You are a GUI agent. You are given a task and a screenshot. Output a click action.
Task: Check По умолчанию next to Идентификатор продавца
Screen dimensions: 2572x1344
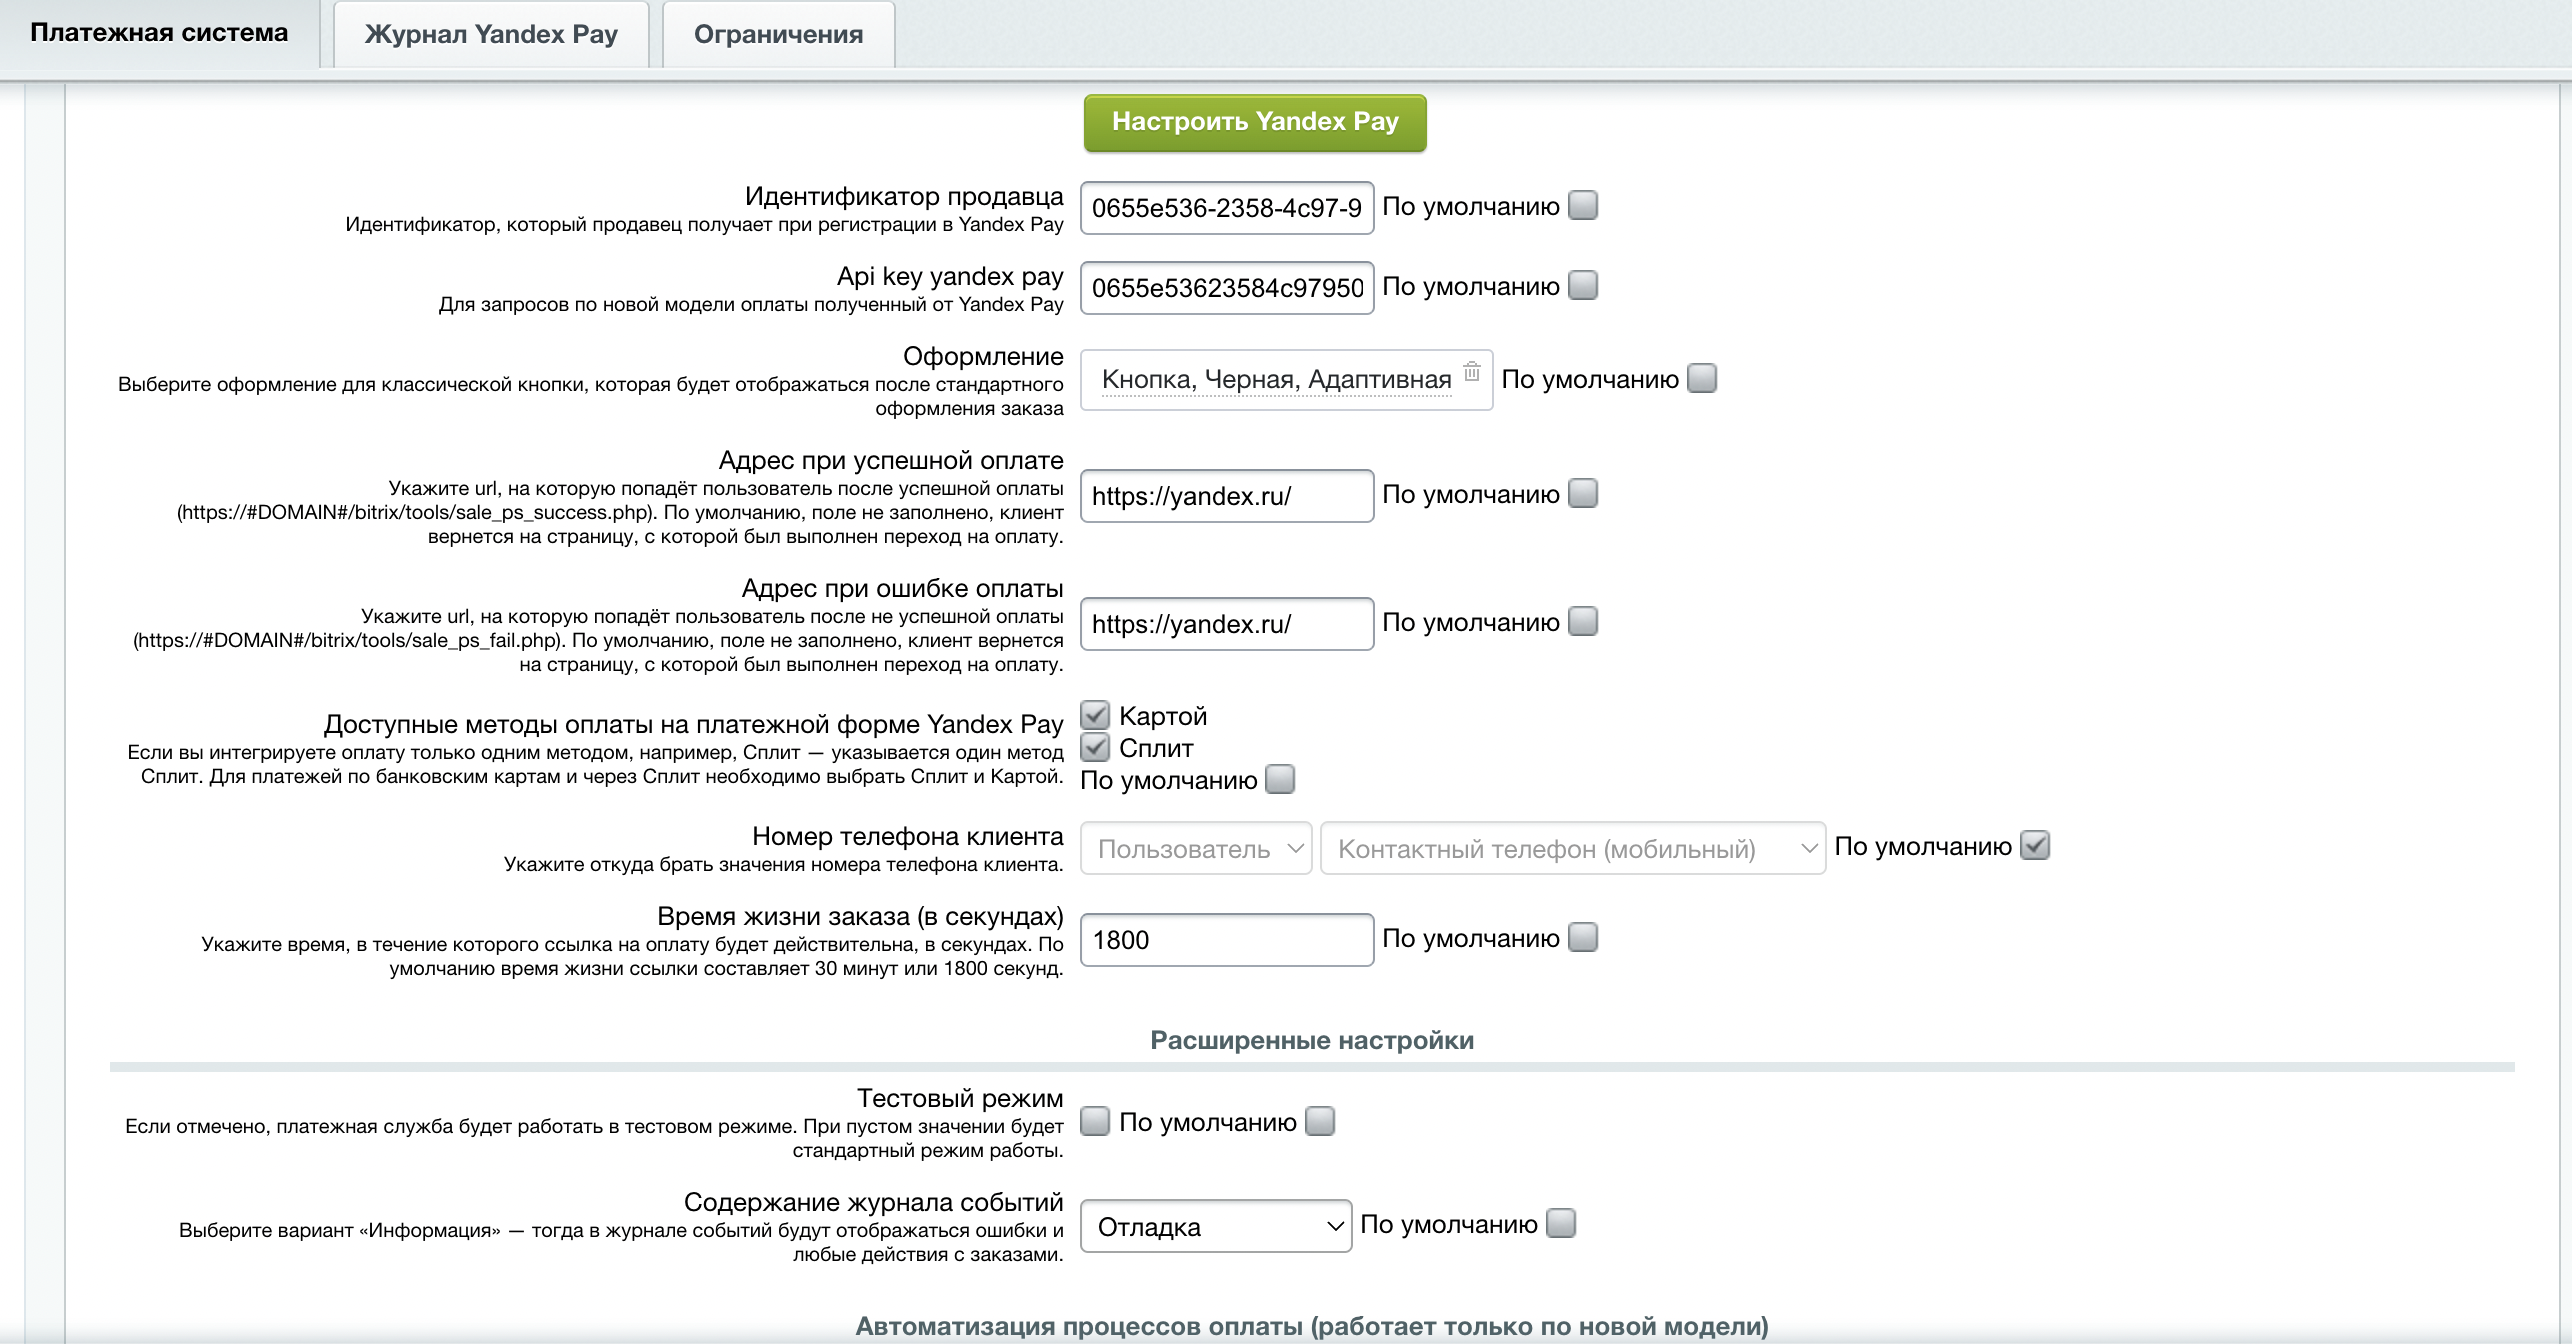point(1583,206)
